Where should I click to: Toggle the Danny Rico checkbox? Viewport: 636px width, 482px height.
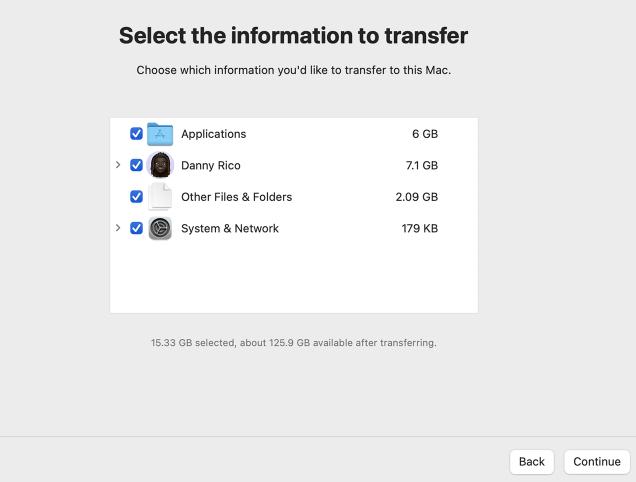tap(137, 165)
